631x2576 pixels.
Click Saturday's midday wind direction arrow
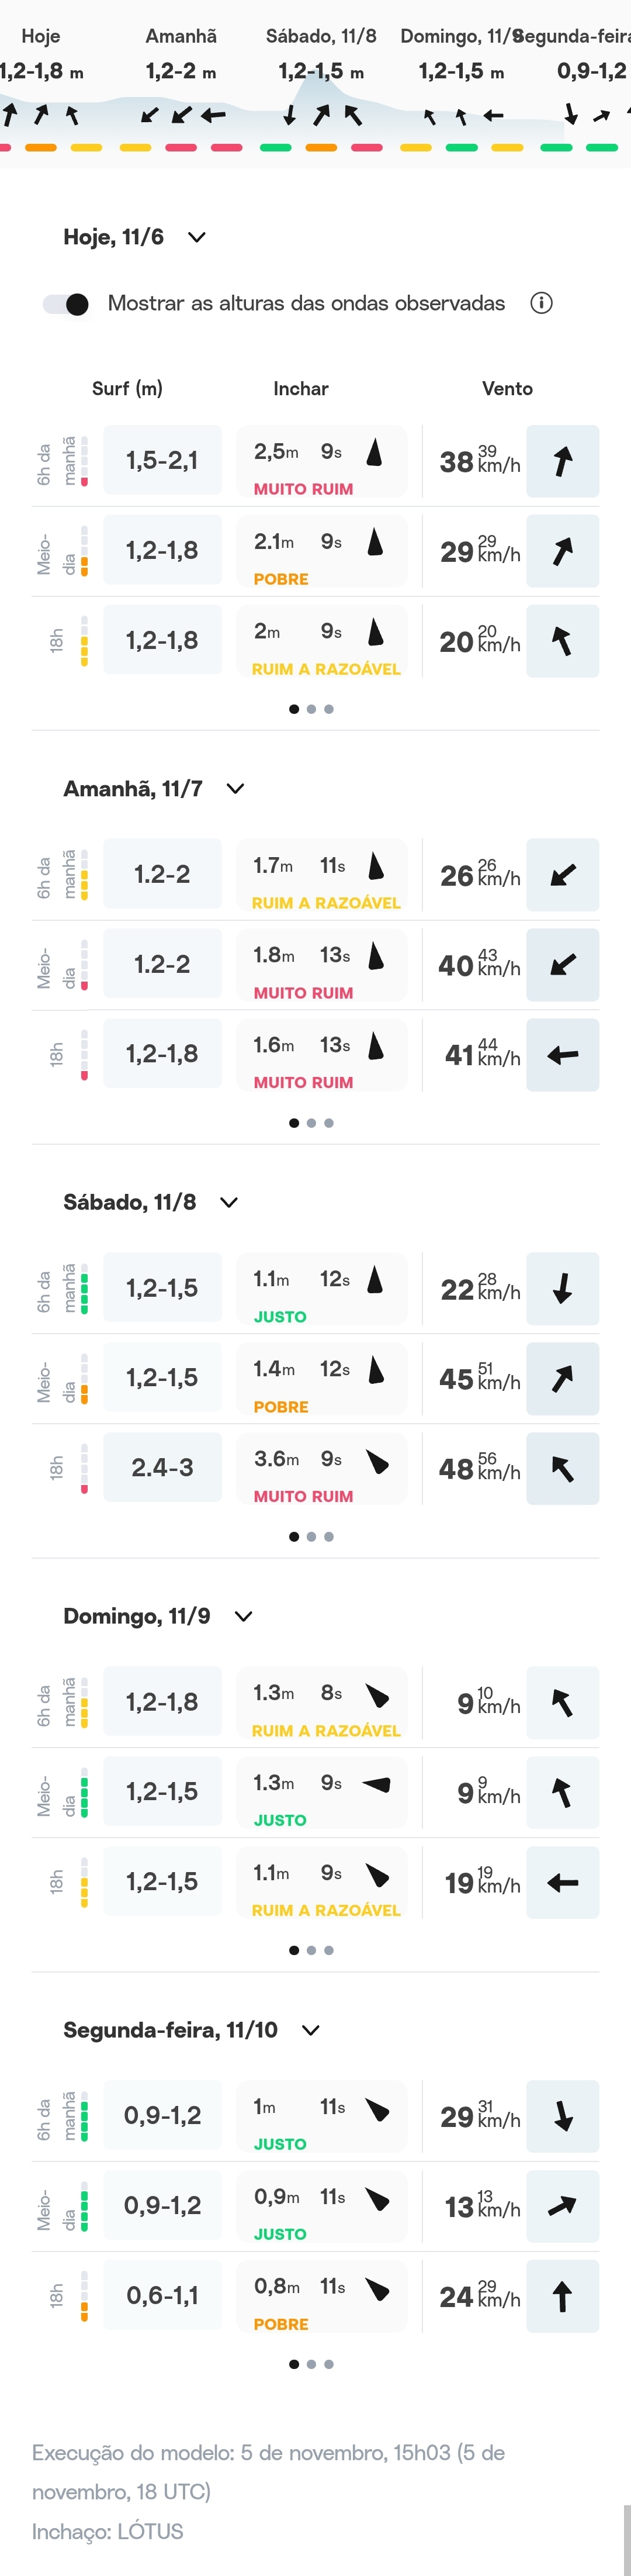(563, 1378)
